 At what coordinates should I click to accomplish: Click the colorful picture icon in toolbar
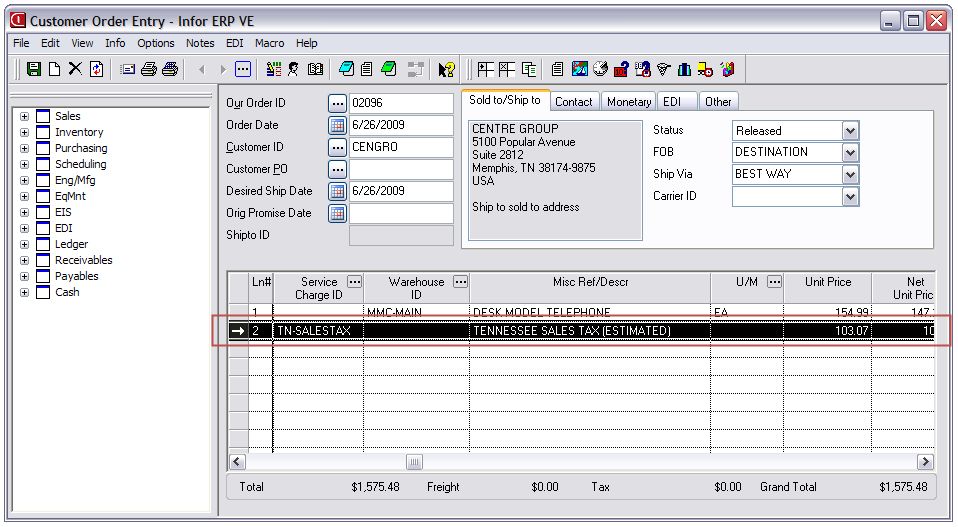[579, 69]
